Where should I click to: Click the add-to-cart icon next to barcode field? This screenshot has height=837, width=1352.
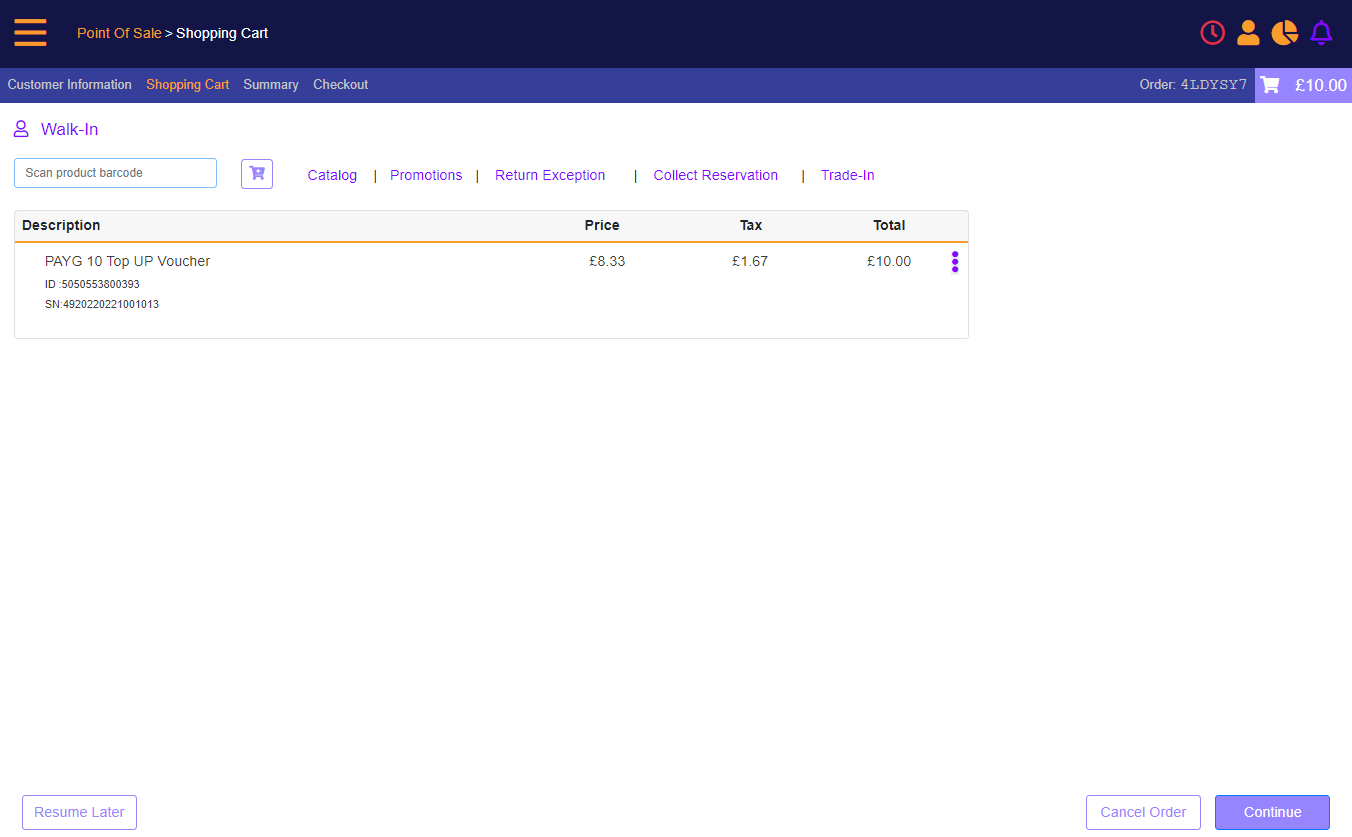pyautogui.click(x=257, y=174)
